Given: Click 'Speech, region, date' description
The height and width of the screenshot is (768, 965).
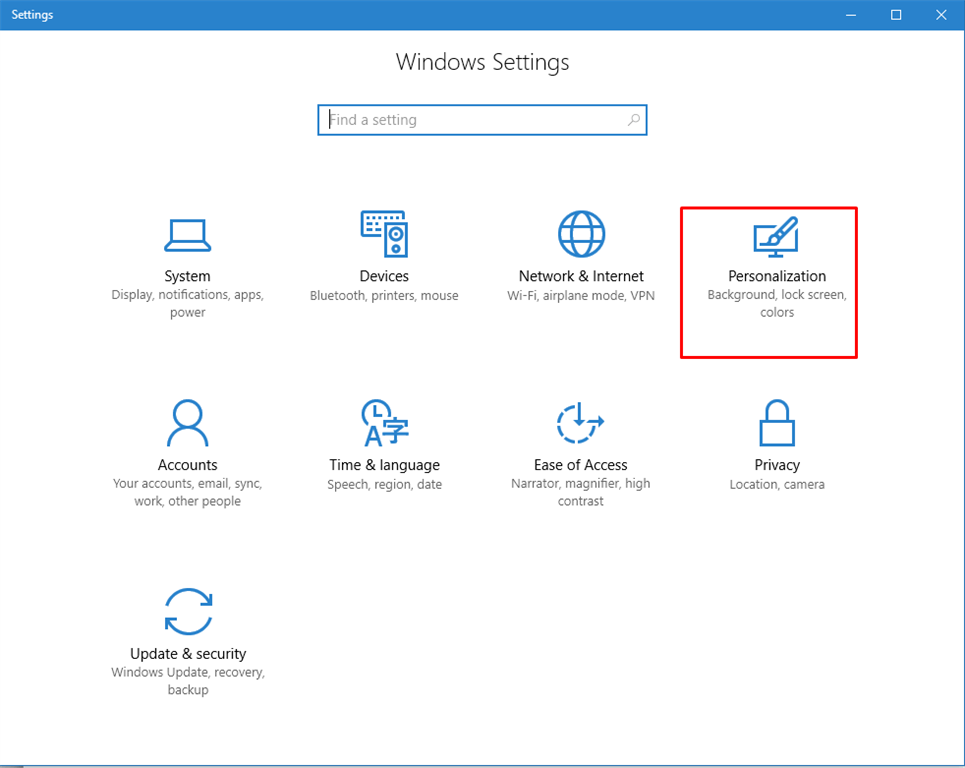Looking at the screenshot, I should pos(385,484).
